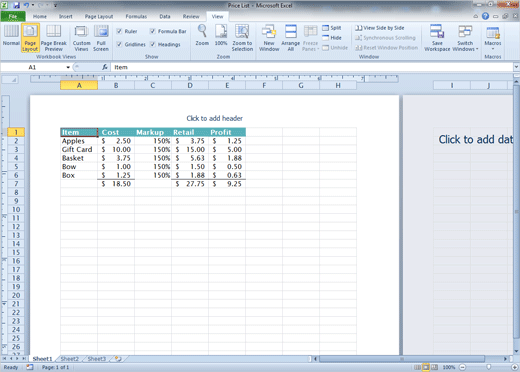
Task: Switch to Normal view in status bar
Action: click(417, 367)
